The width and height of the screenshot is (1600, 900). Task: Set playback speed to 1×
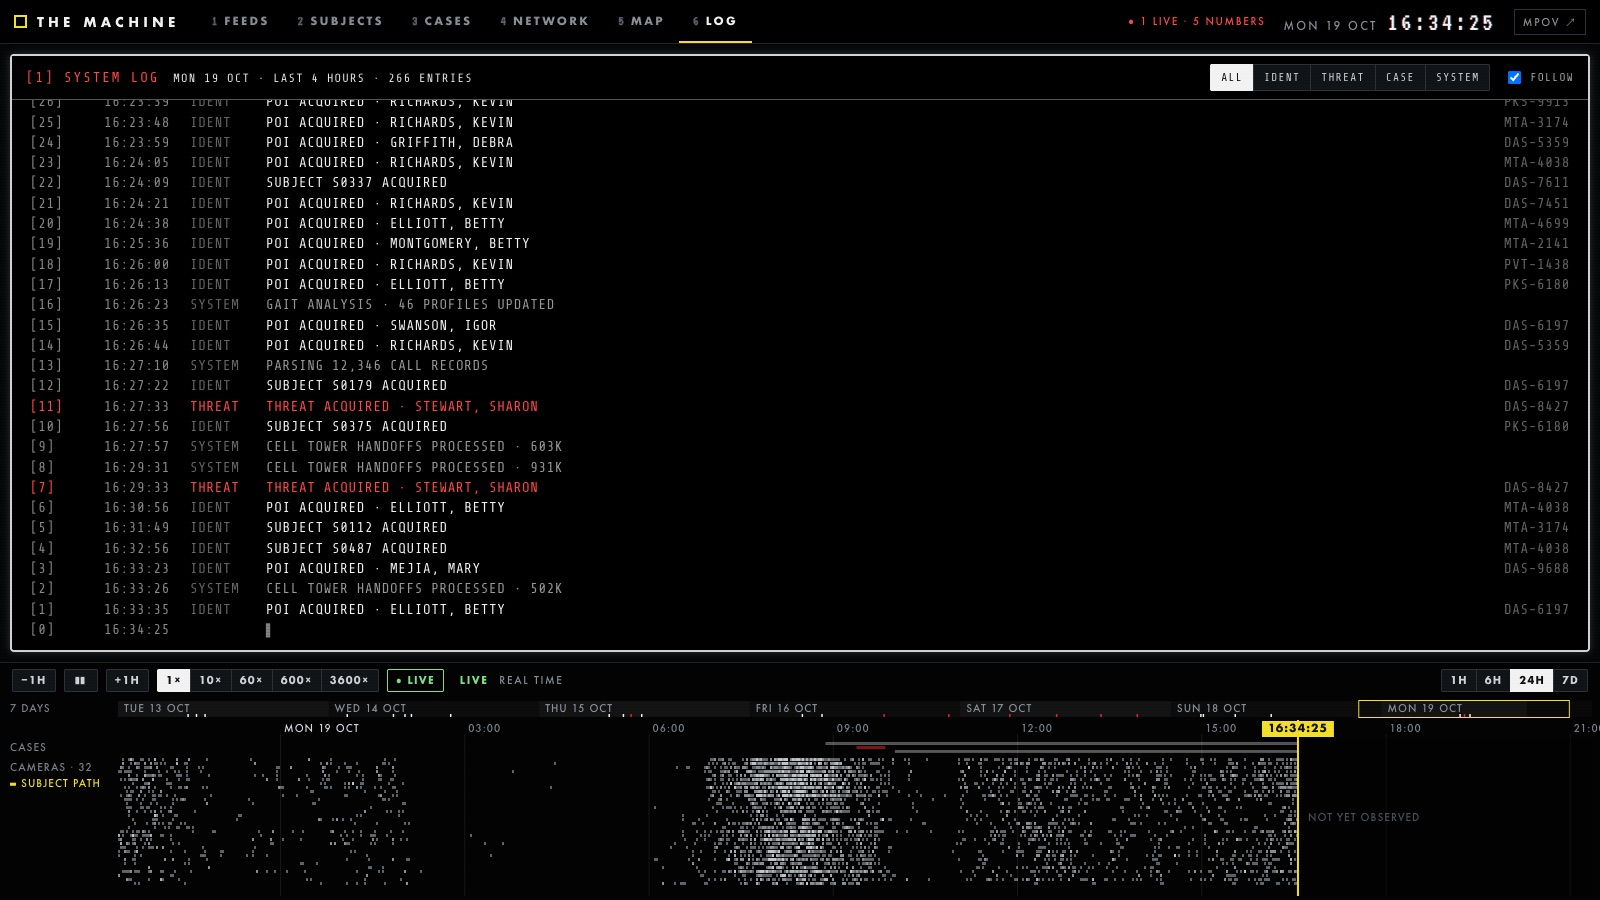pos(174,680)
